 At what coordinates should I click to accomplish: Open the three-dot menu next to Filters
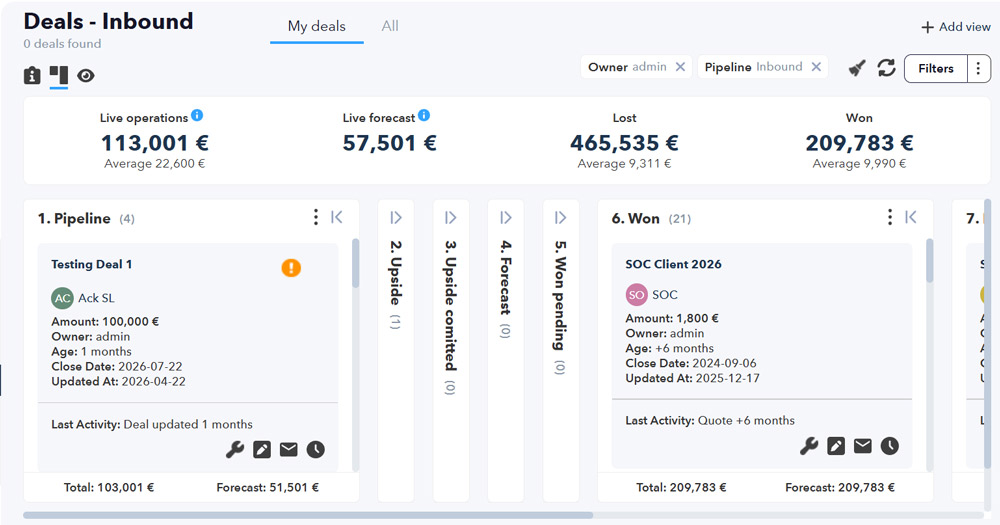(978, 68)
